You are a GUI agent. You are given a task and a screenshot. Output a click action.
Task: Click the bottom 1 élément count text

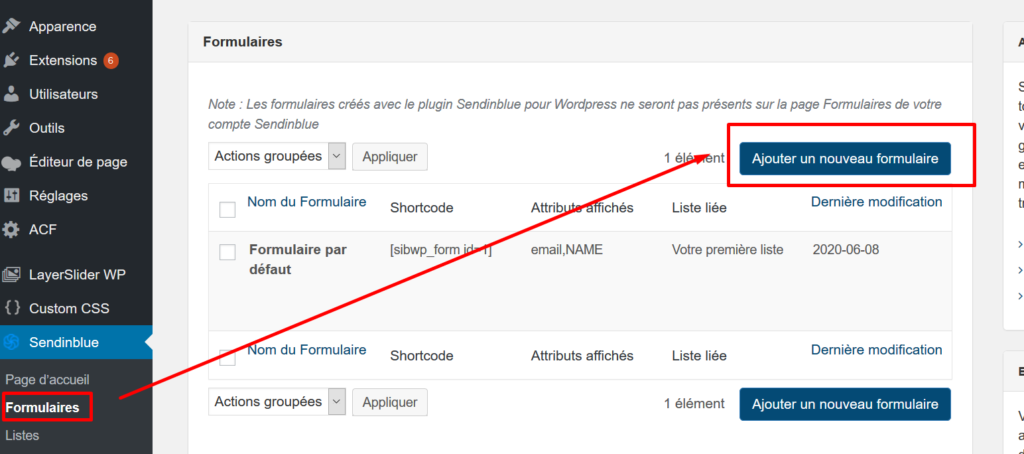(x=694, y=404)
